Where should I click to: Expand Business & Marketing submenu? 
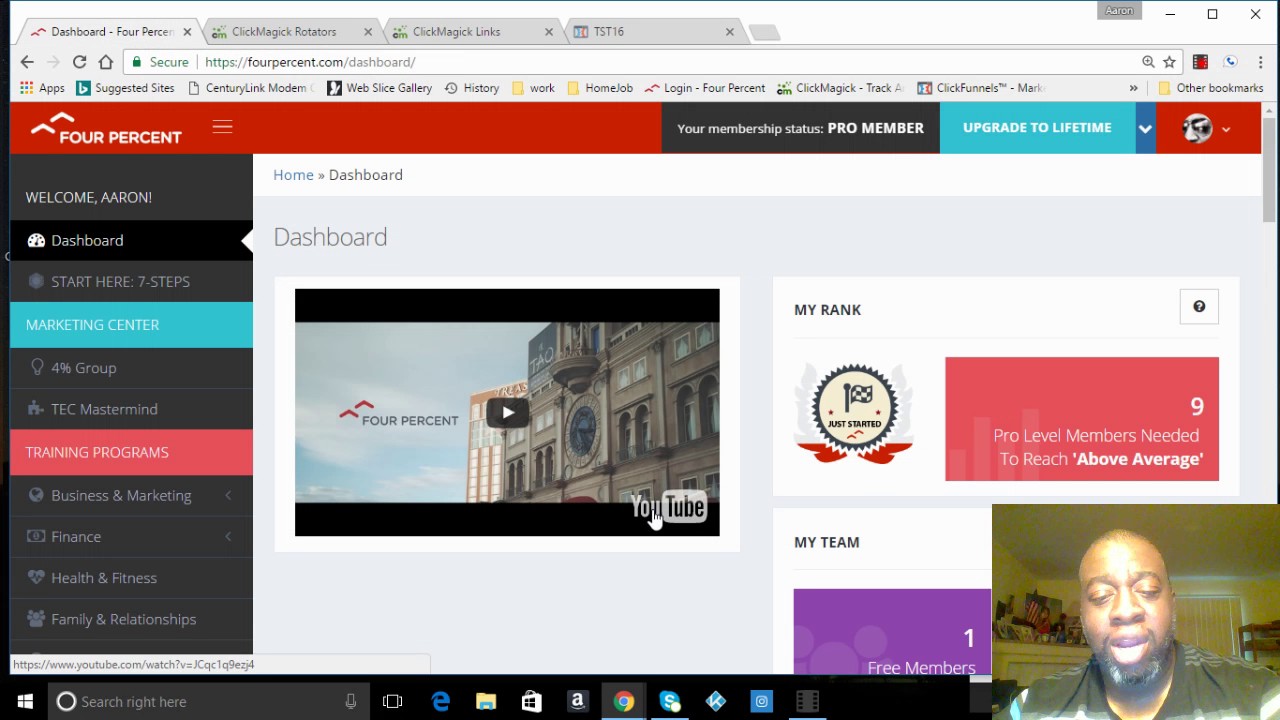pyautogui.click(x=131, y=495)
